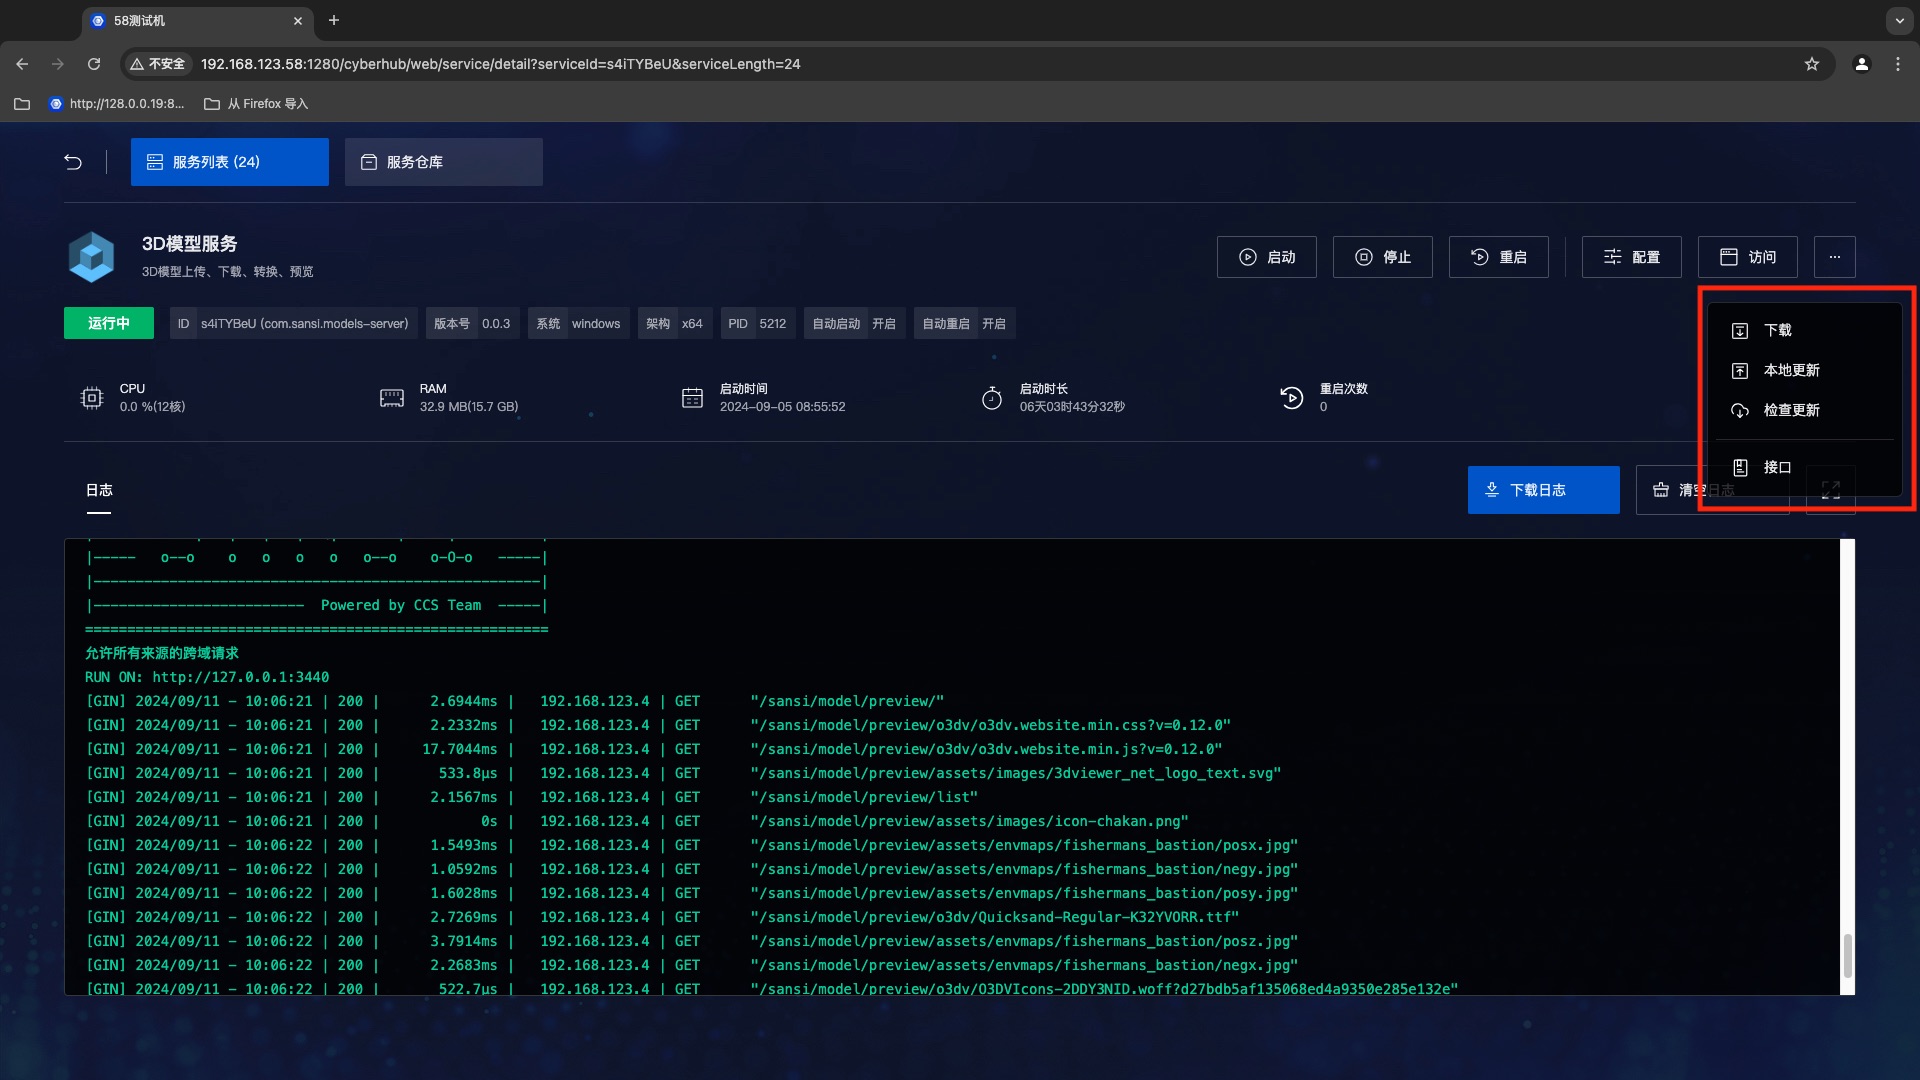Open the 配置 settings button
Screen dimensions: 1920x1080
point(1631,257)
